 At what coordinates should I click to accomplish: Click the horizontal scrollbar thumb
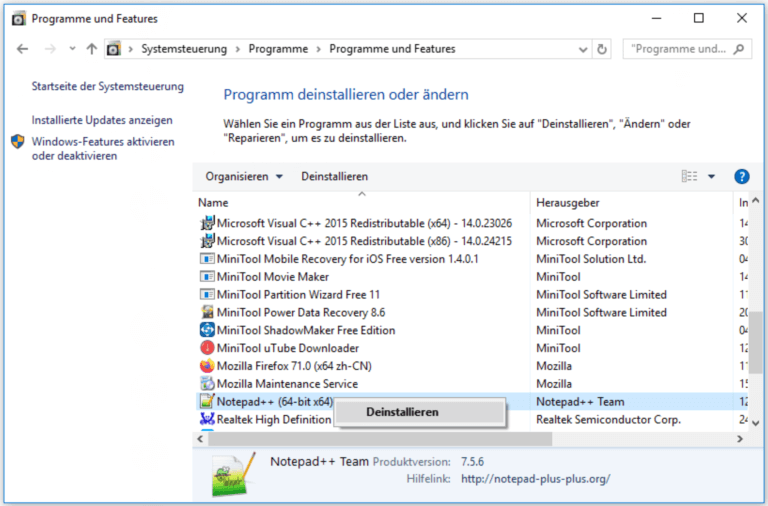click(x=380, y=439)
